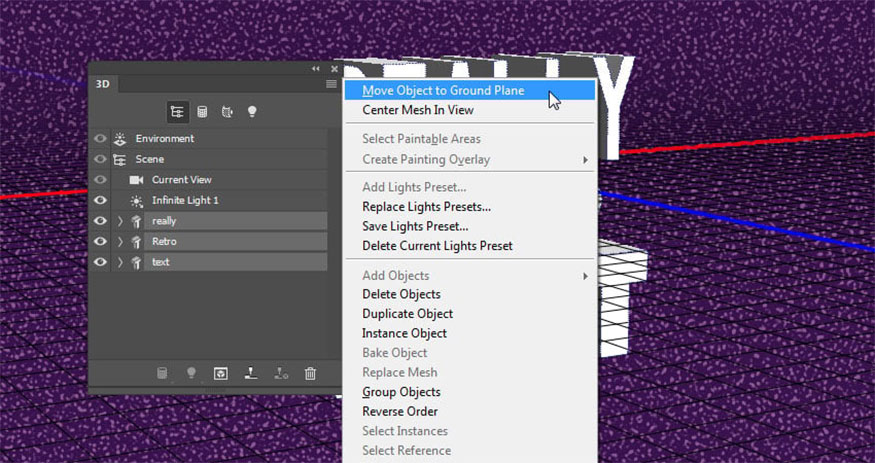
Task: Expand the 'really' mesh chevron
Action: pyautogui.click(x=120, y=221)
